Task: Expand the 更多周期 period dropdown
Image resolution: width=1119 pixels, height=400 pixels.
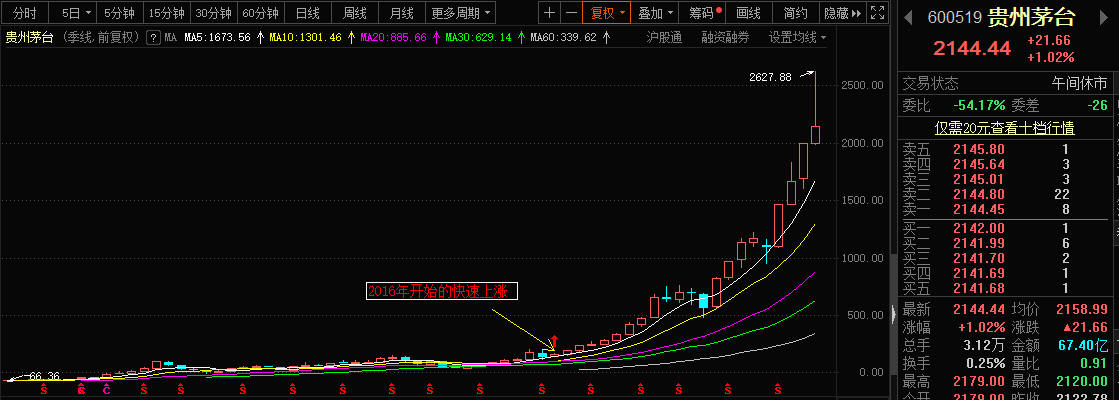Action: click(461, 13)
